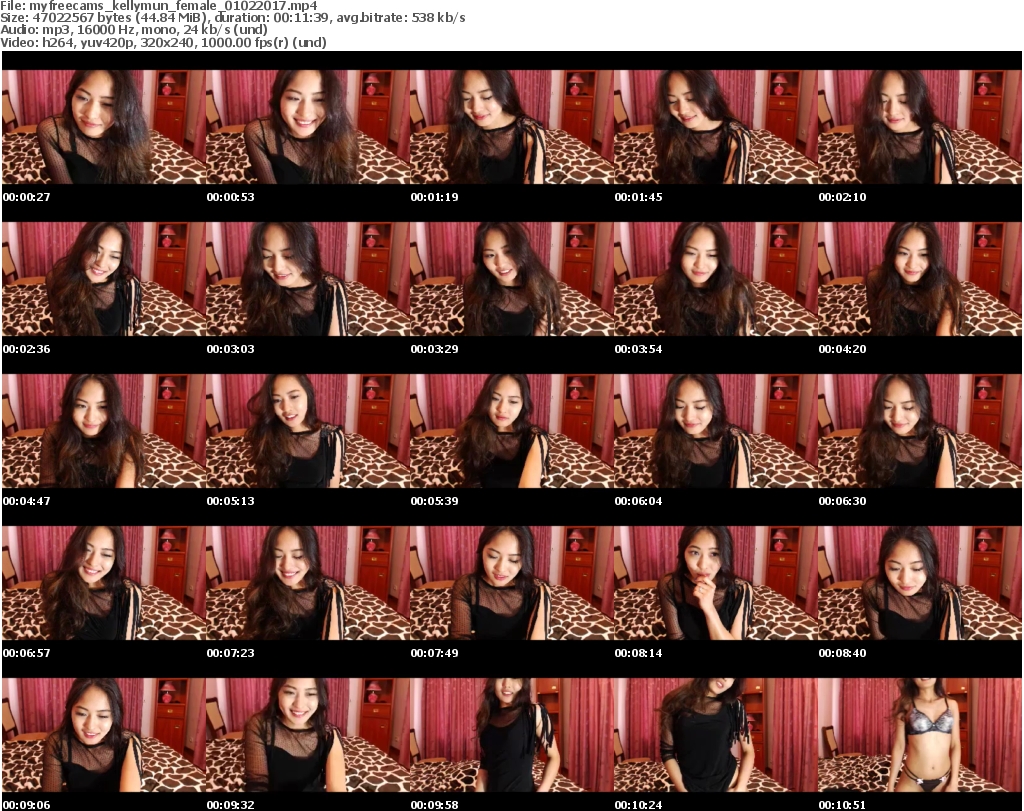
Task: Click the thumbnail above timestamp 00:00:27
Action: 104,127
